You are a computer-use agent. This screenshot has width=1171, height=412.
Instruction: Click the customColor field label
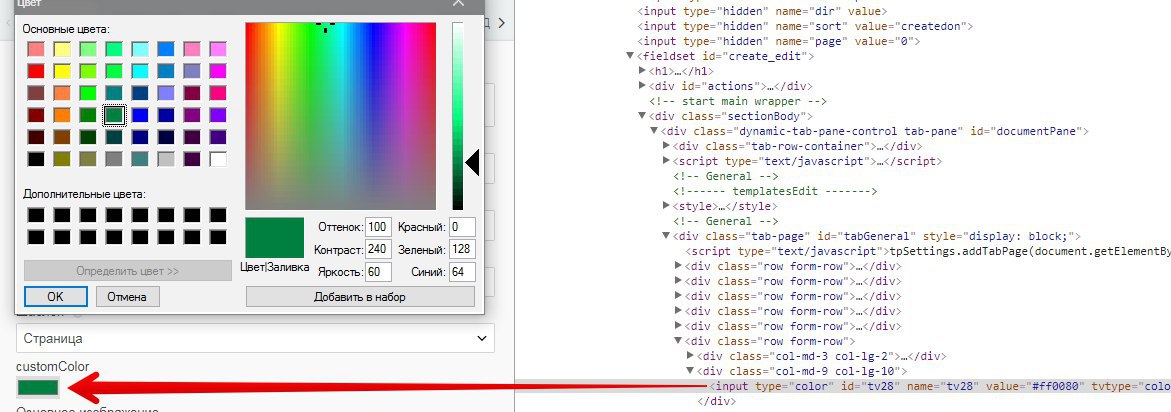click(53, 366)
